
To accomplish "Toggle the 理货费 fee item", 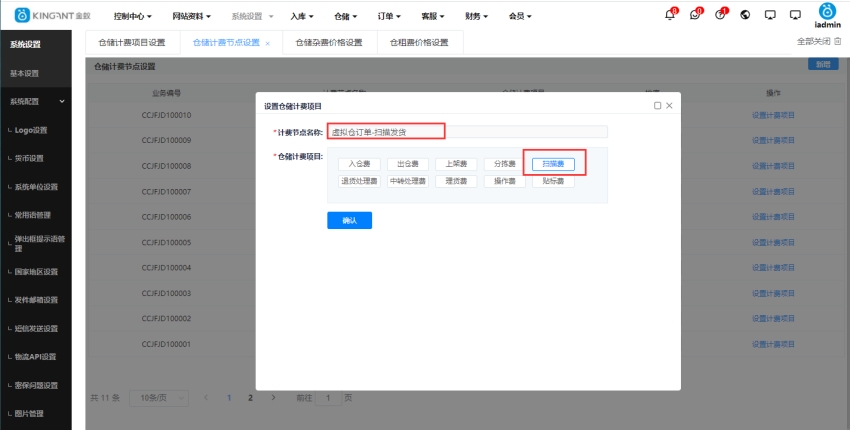I will 456,181.
